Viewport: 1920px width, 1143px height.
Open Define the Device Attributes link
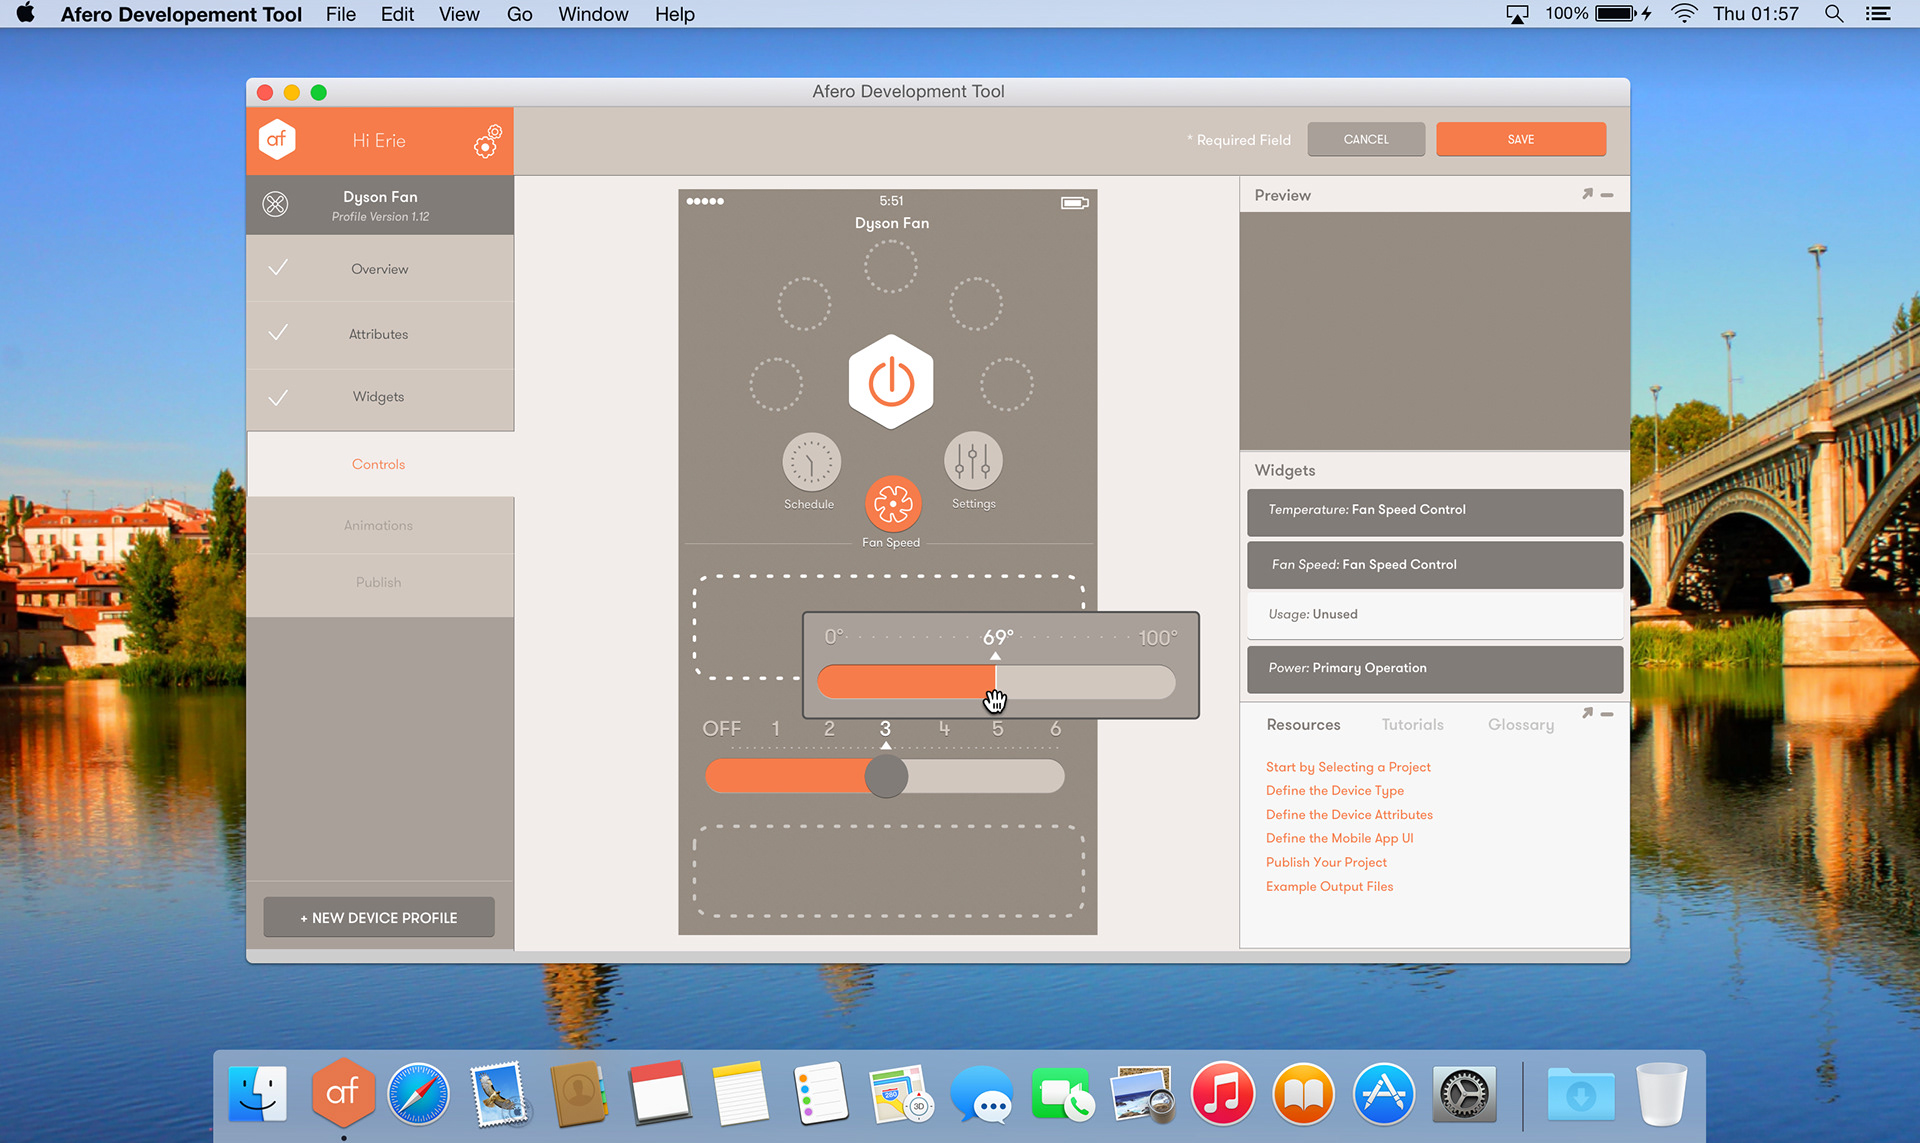pos(1349,814)
